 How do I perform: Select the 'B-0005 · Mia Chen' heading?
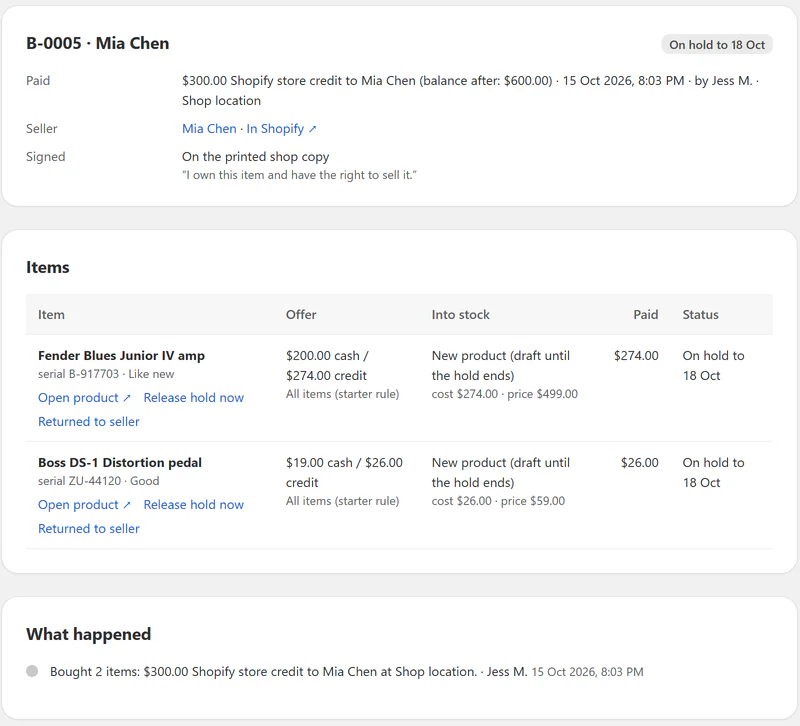pos(97,43)
